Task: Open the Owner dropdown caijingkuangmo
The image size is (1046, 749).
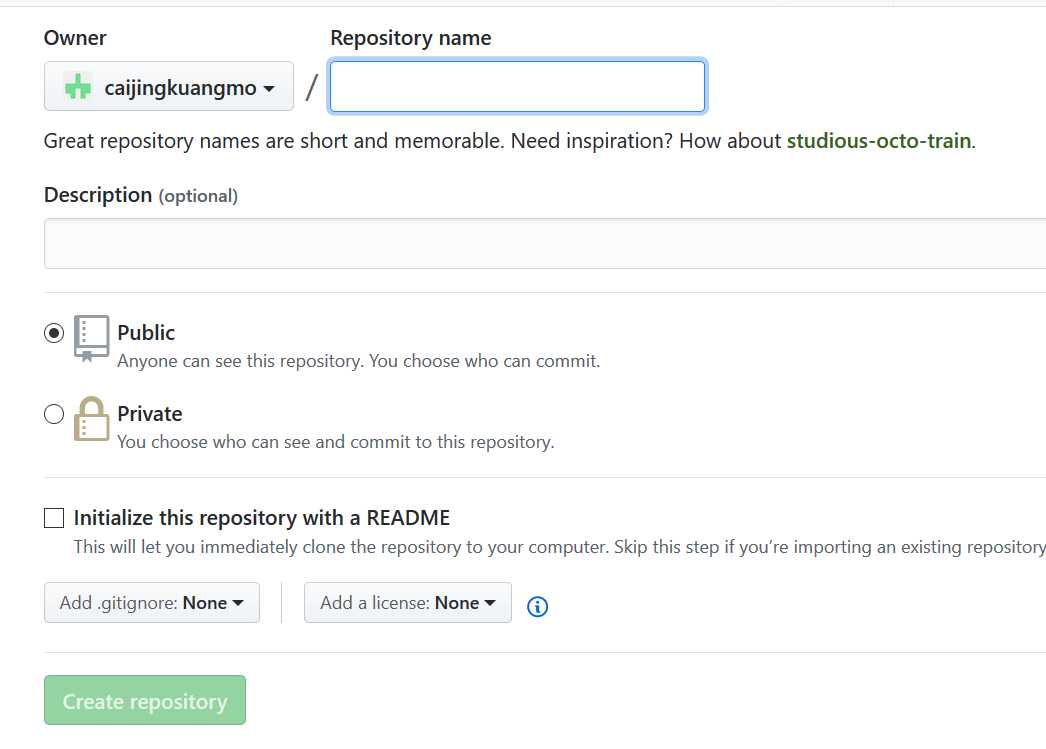Action: (x=169, y=87)
